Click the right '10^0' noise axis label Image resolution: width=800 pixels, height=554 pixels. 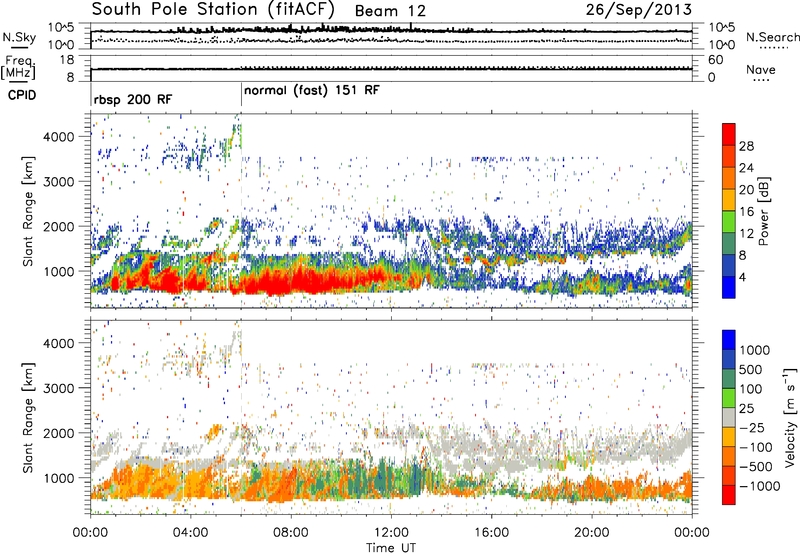(x=721, y=45)
